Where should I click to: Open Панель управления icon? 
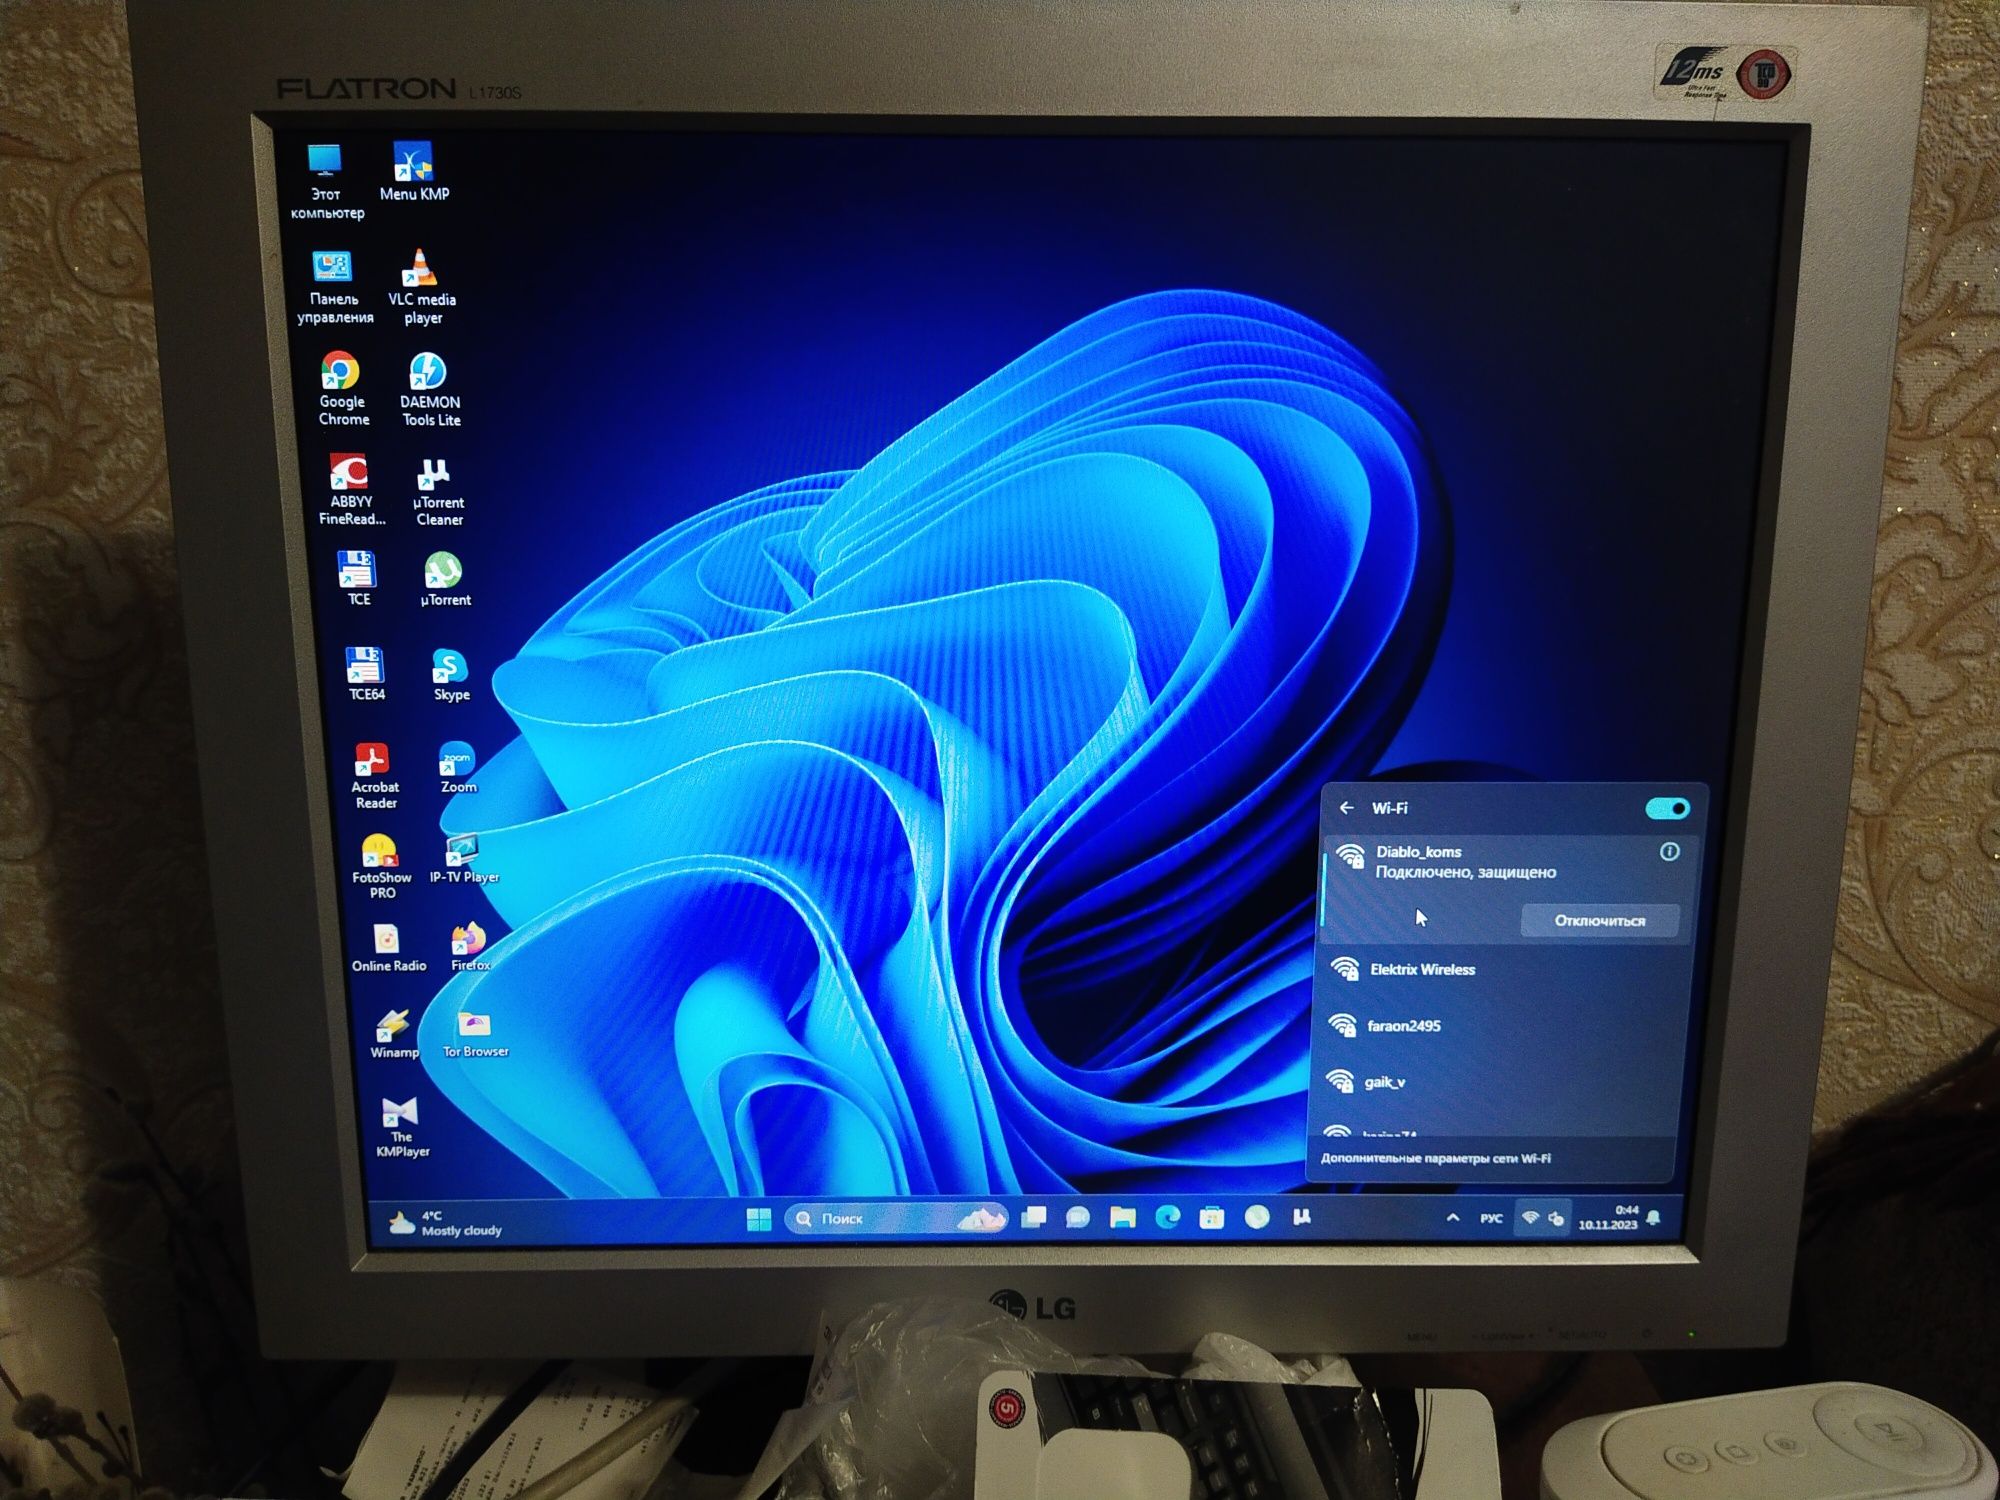coord(334,288)
